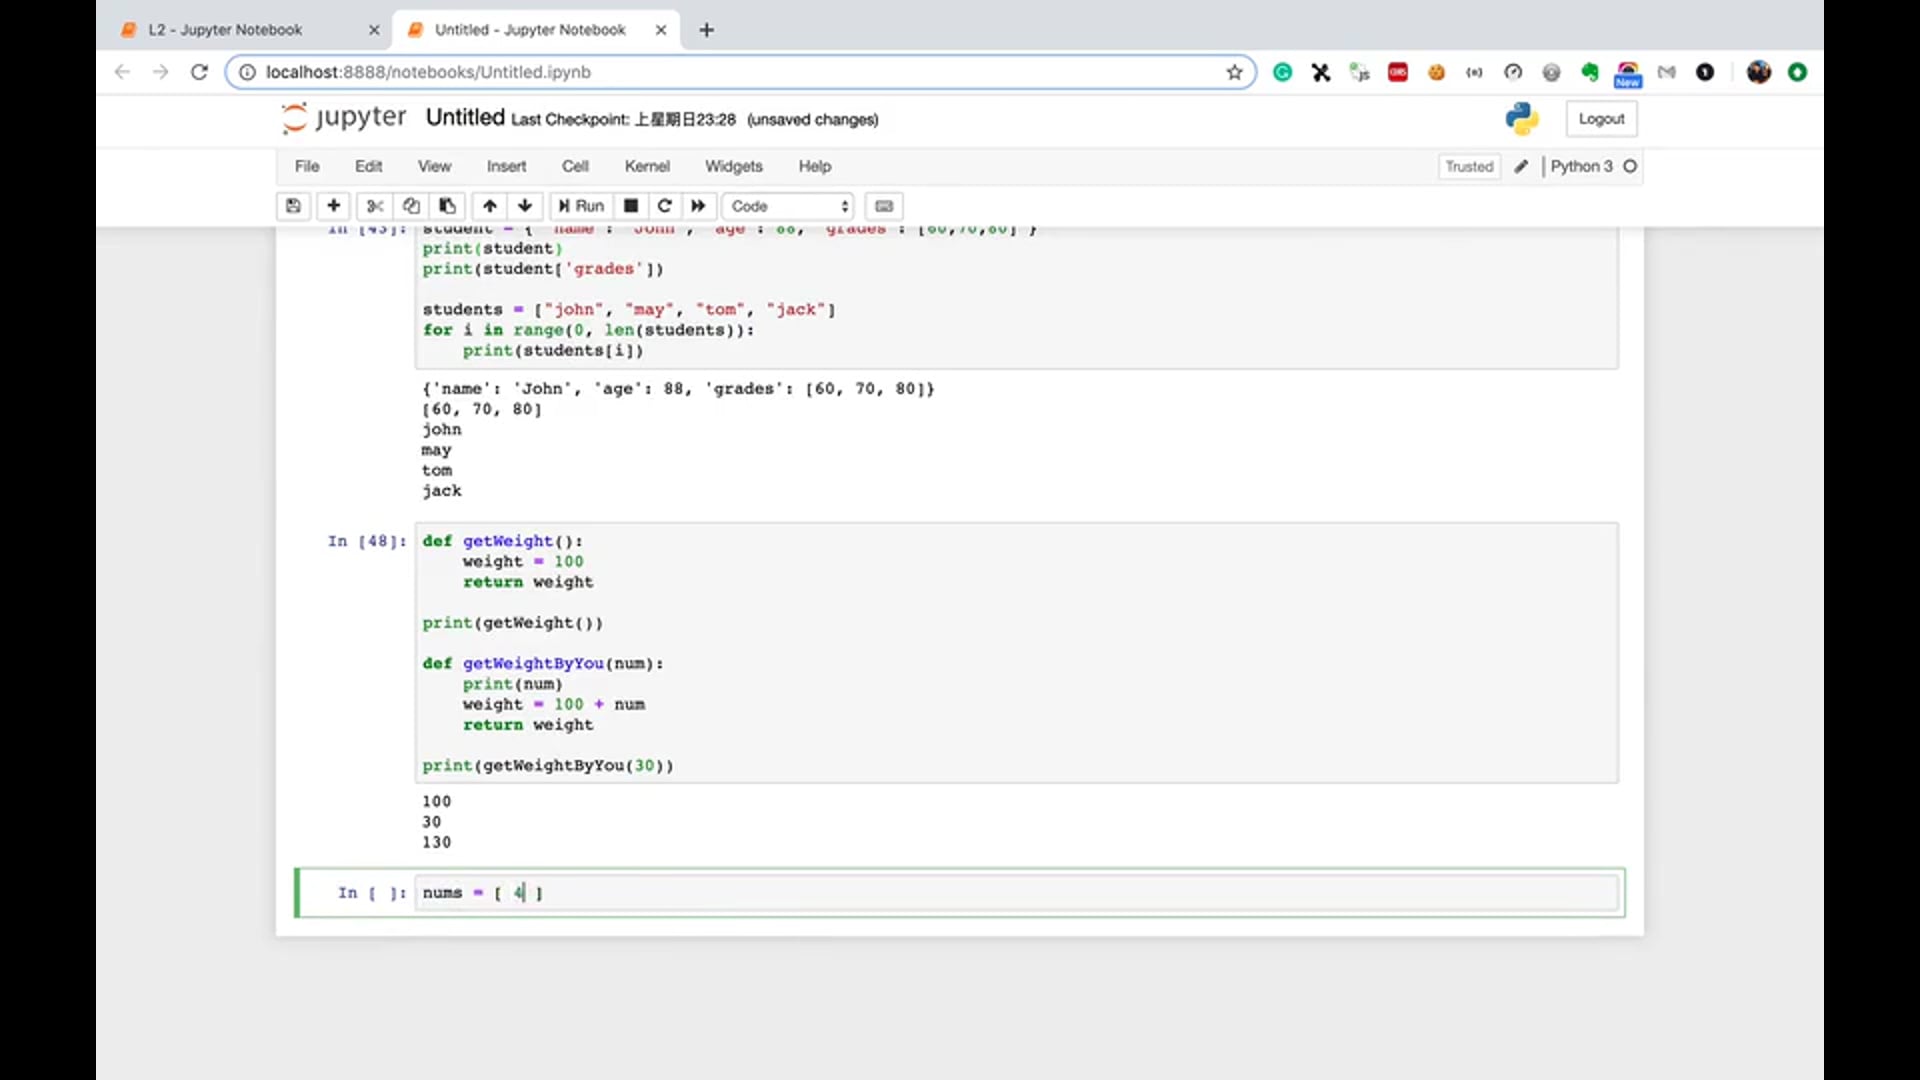Open the Widgets menu
The height and width of the screenshot is (1080, 1920).
pos(733,166)
